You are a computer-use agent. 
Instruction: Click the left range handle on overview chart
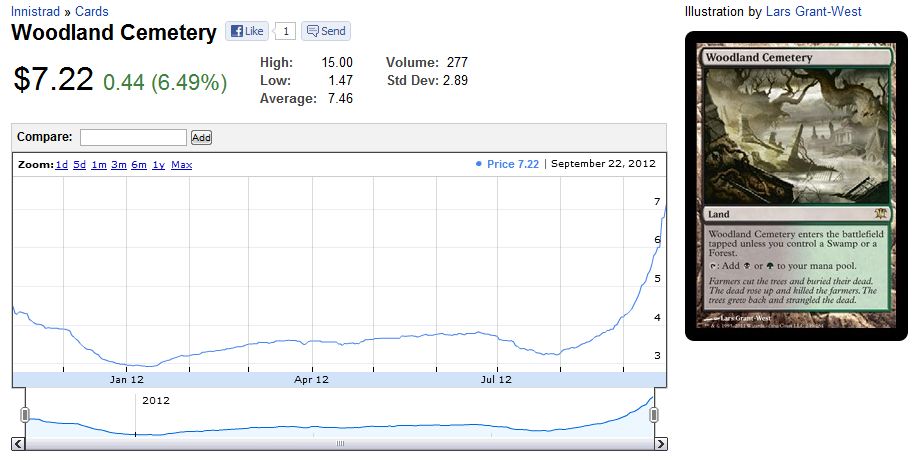pyautogui.click(x=25, y=414)
